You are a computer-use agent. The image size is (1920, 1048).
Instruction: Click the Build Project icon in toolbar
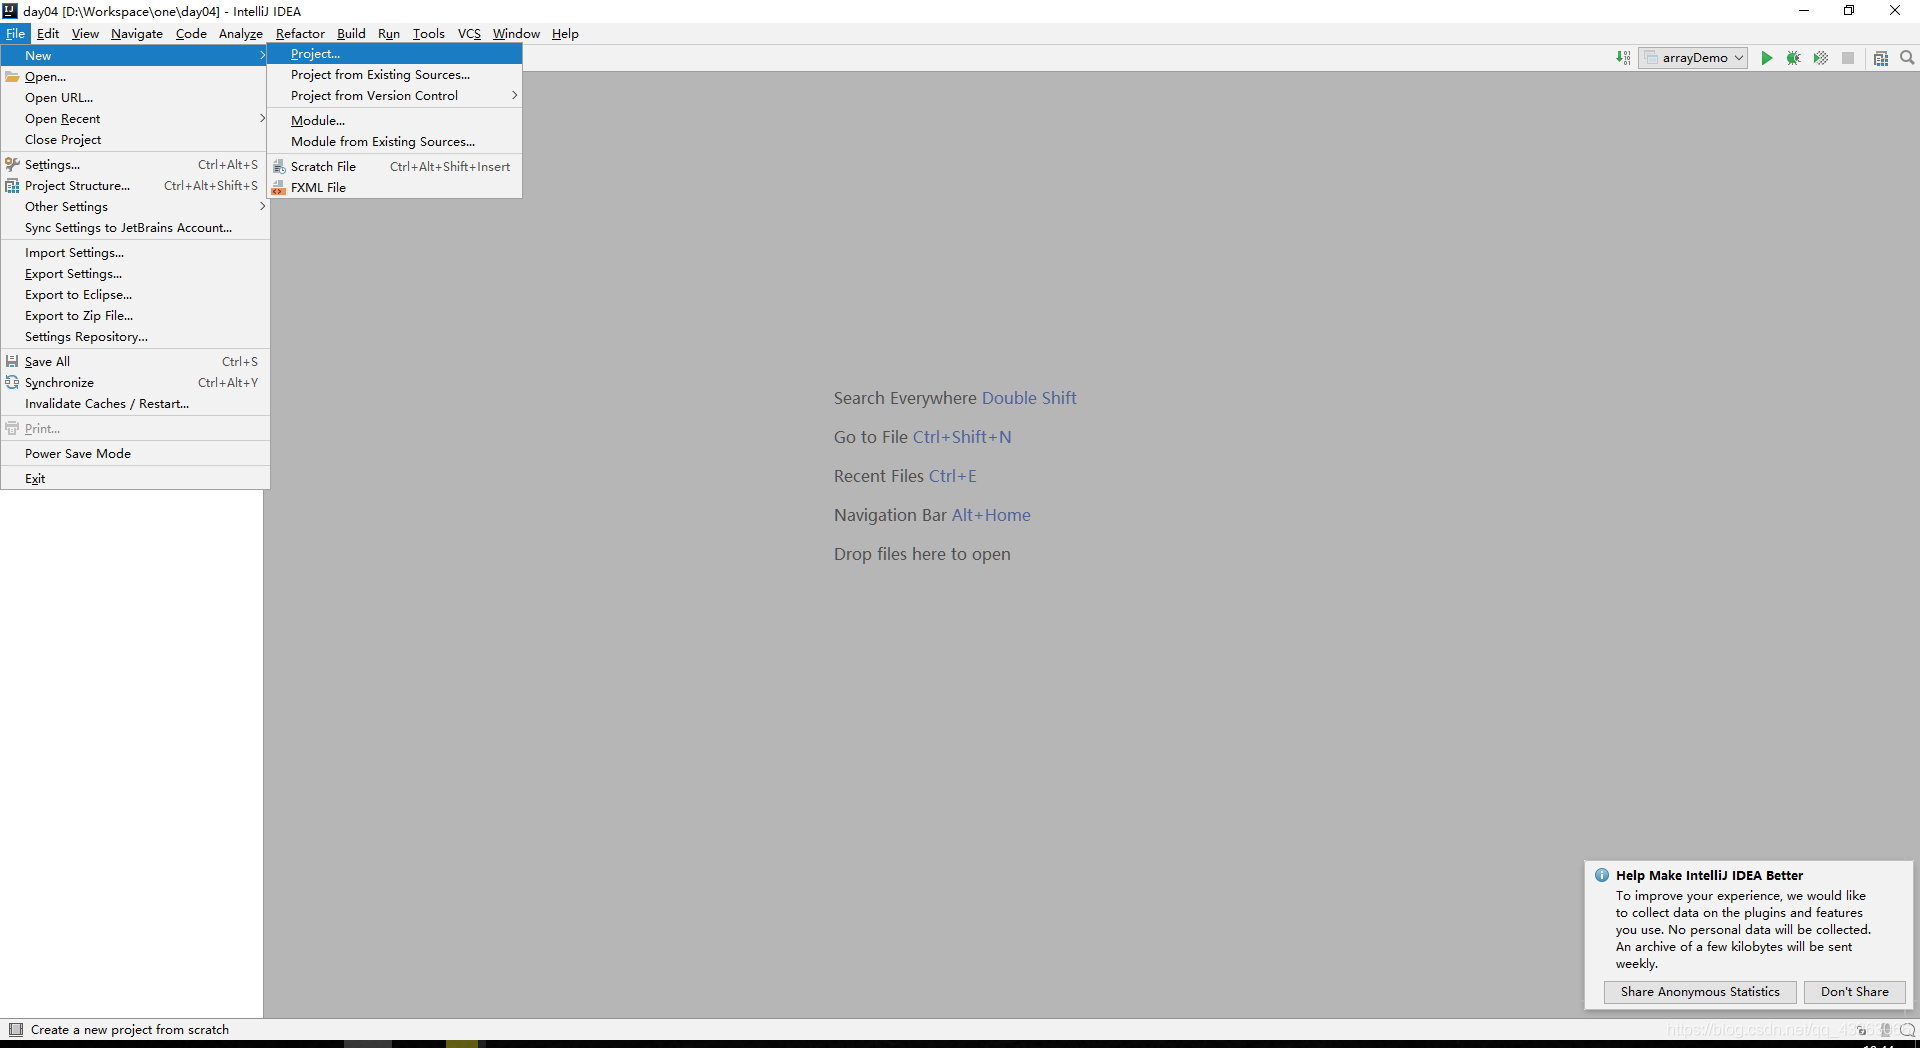(x=1623, y=58)
